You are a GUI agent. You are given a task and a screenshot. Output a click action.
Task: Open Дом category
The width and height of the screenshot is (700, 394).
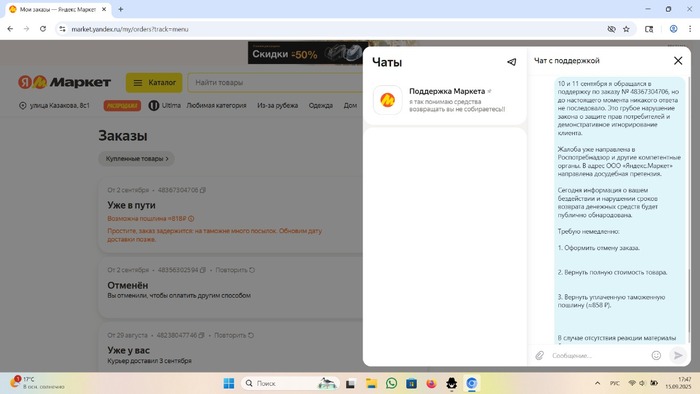(350, 105)
